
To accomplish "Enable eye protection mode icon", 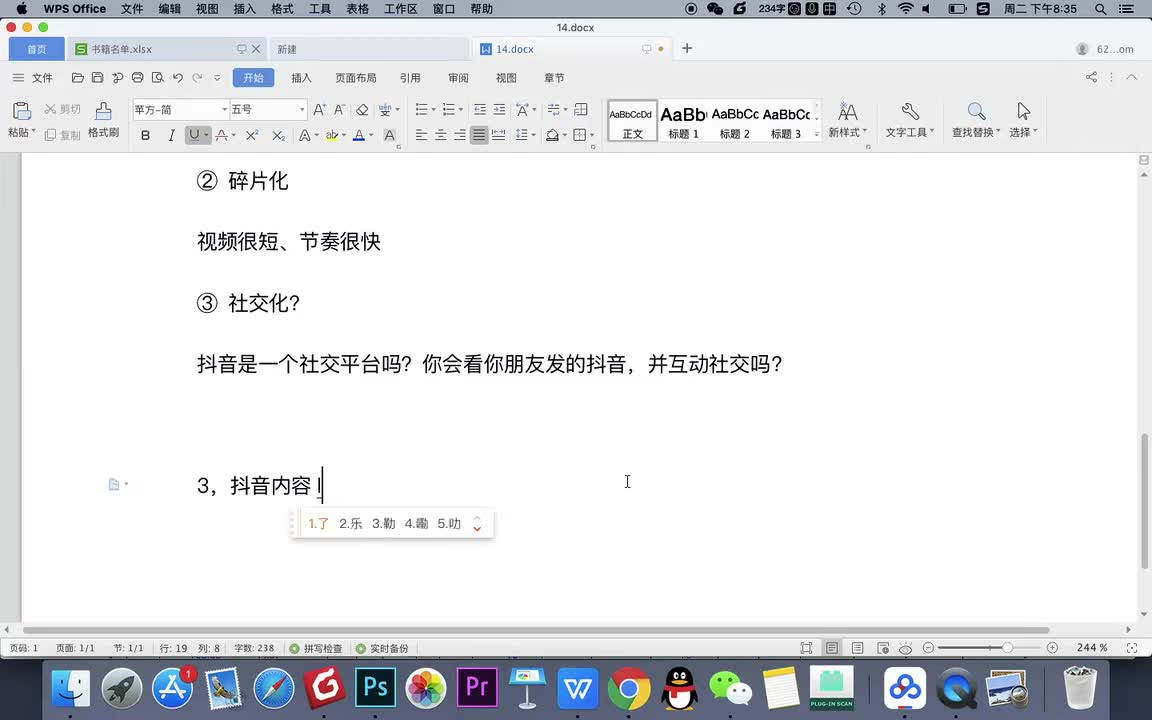I will coord(906,648).
